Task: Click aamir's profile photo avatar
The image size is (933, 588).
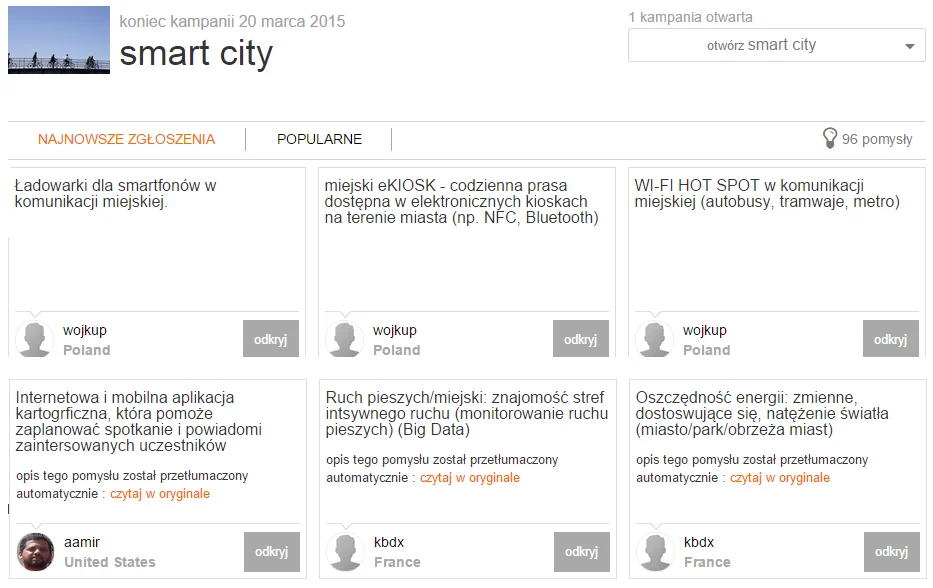Action: [36, 552]
